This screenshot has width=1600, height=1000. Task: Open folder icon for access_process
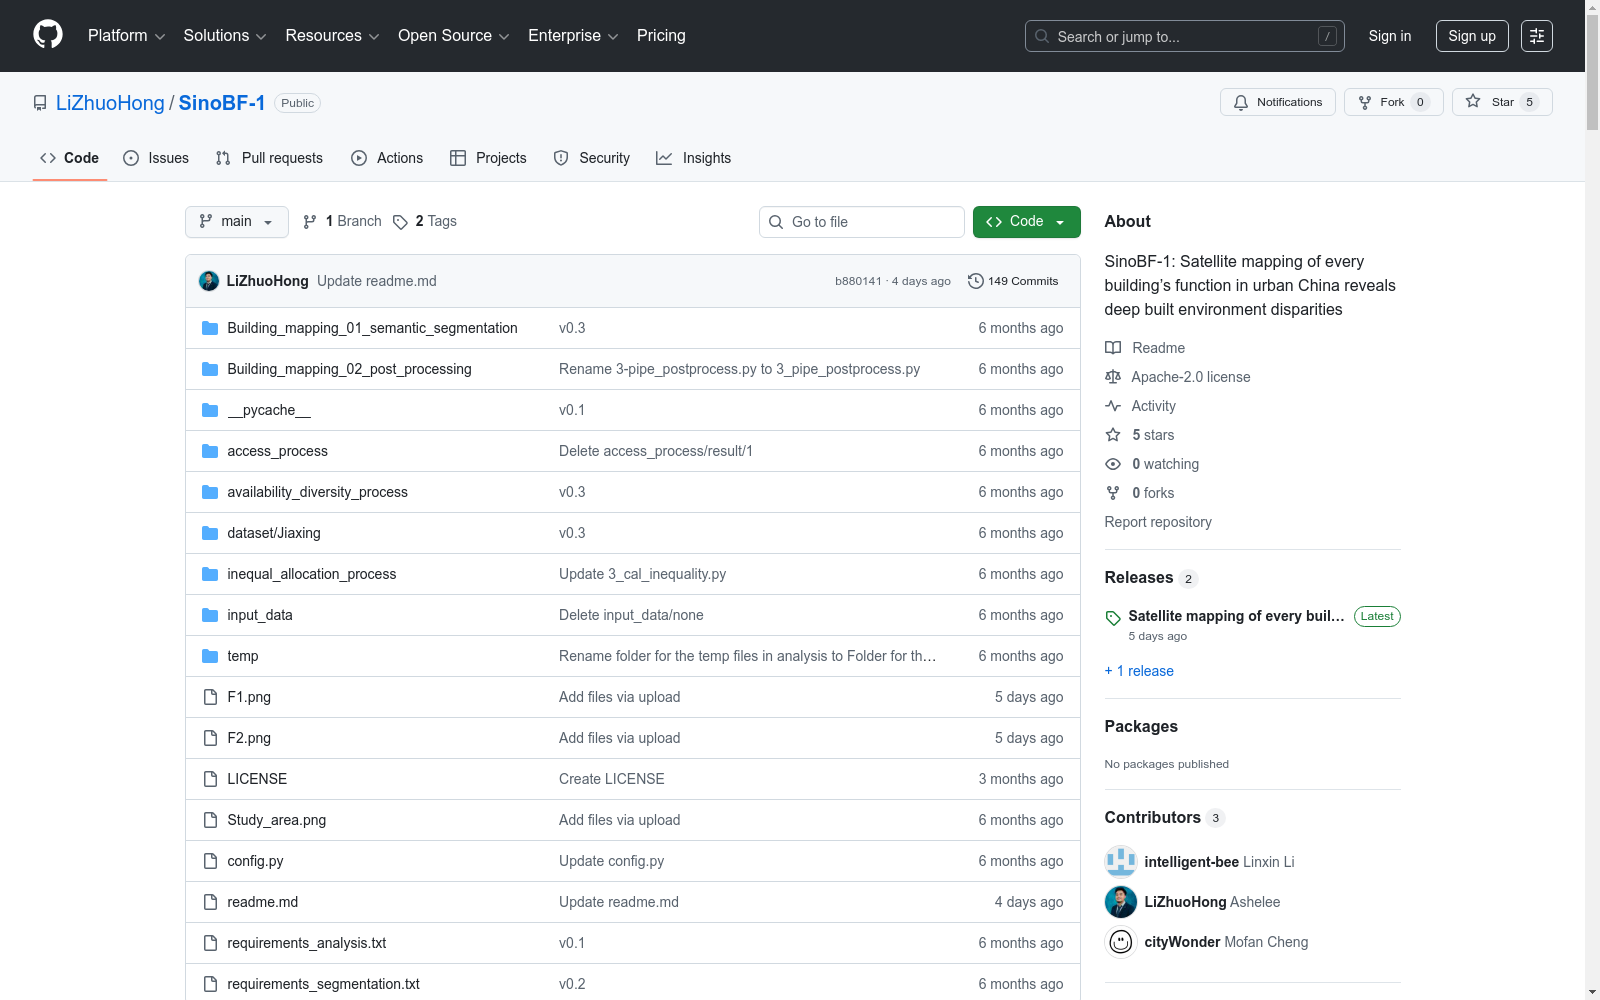(x=210, y=451)
